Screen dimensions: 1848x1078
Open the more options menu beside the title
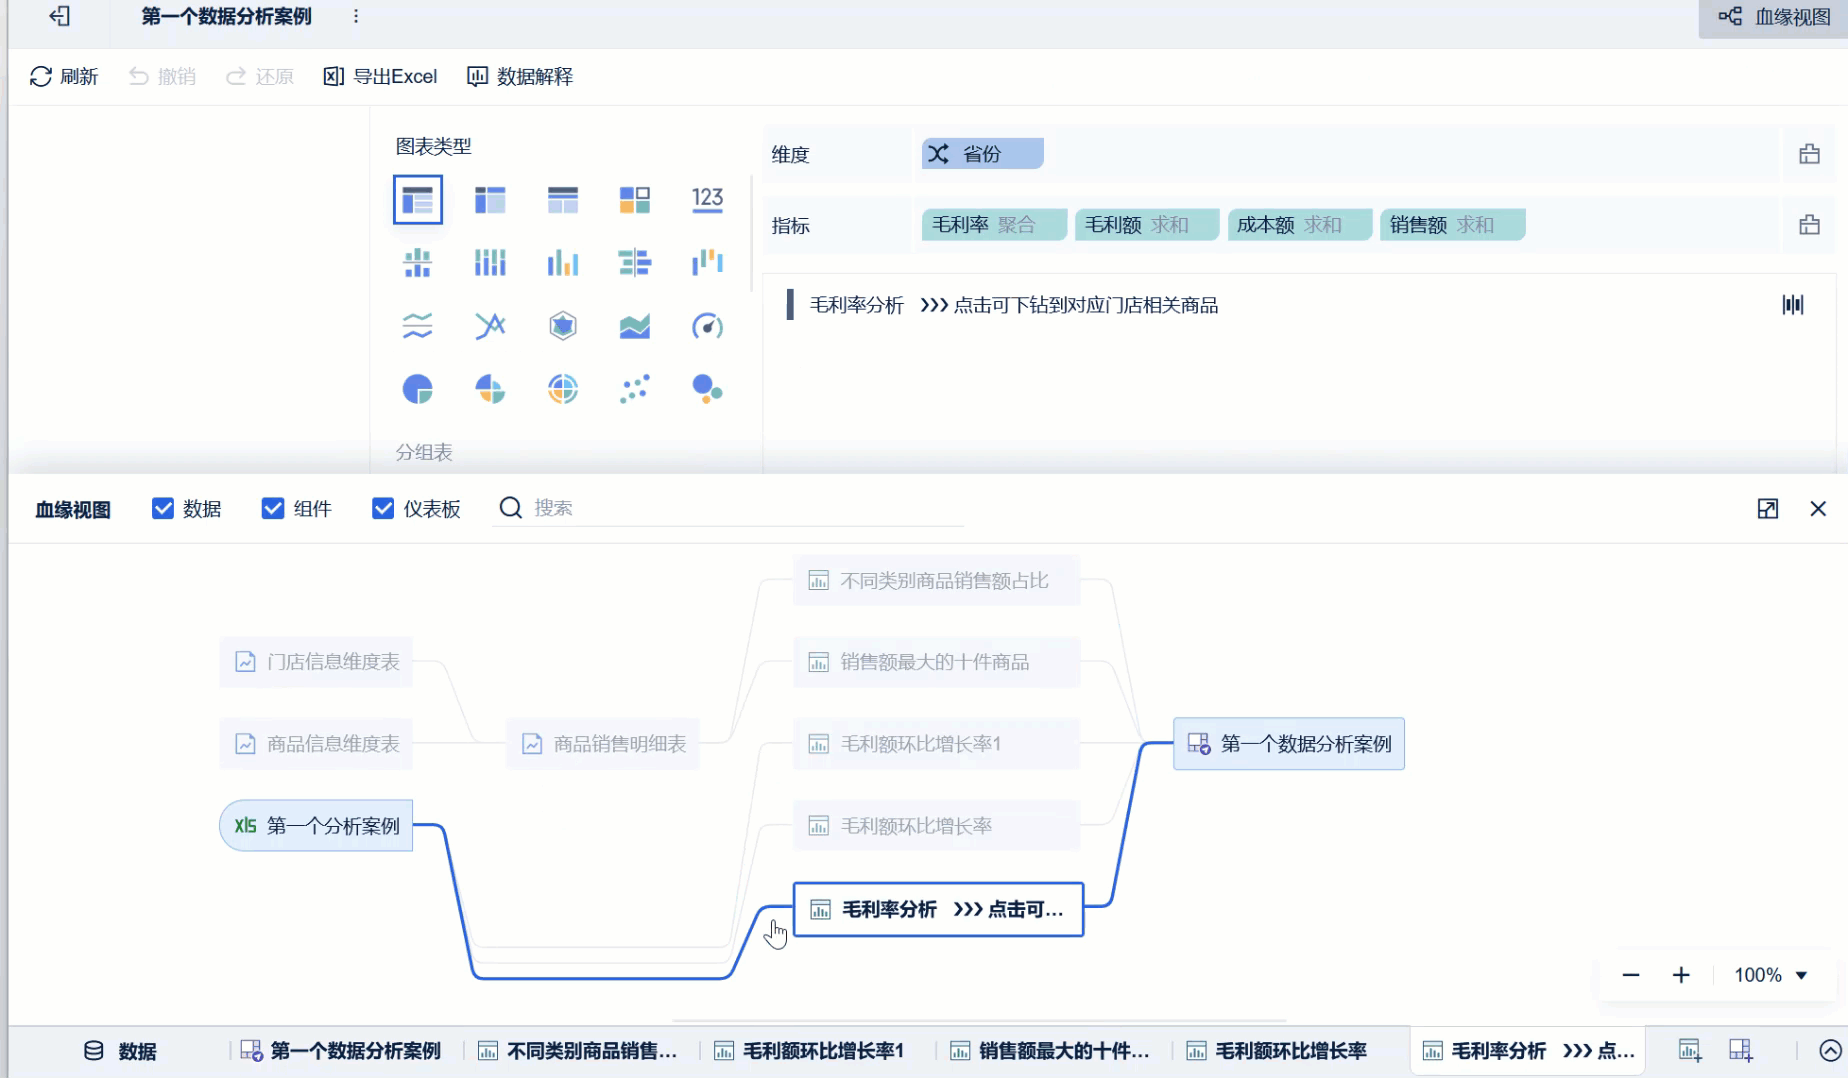point(356,16)
